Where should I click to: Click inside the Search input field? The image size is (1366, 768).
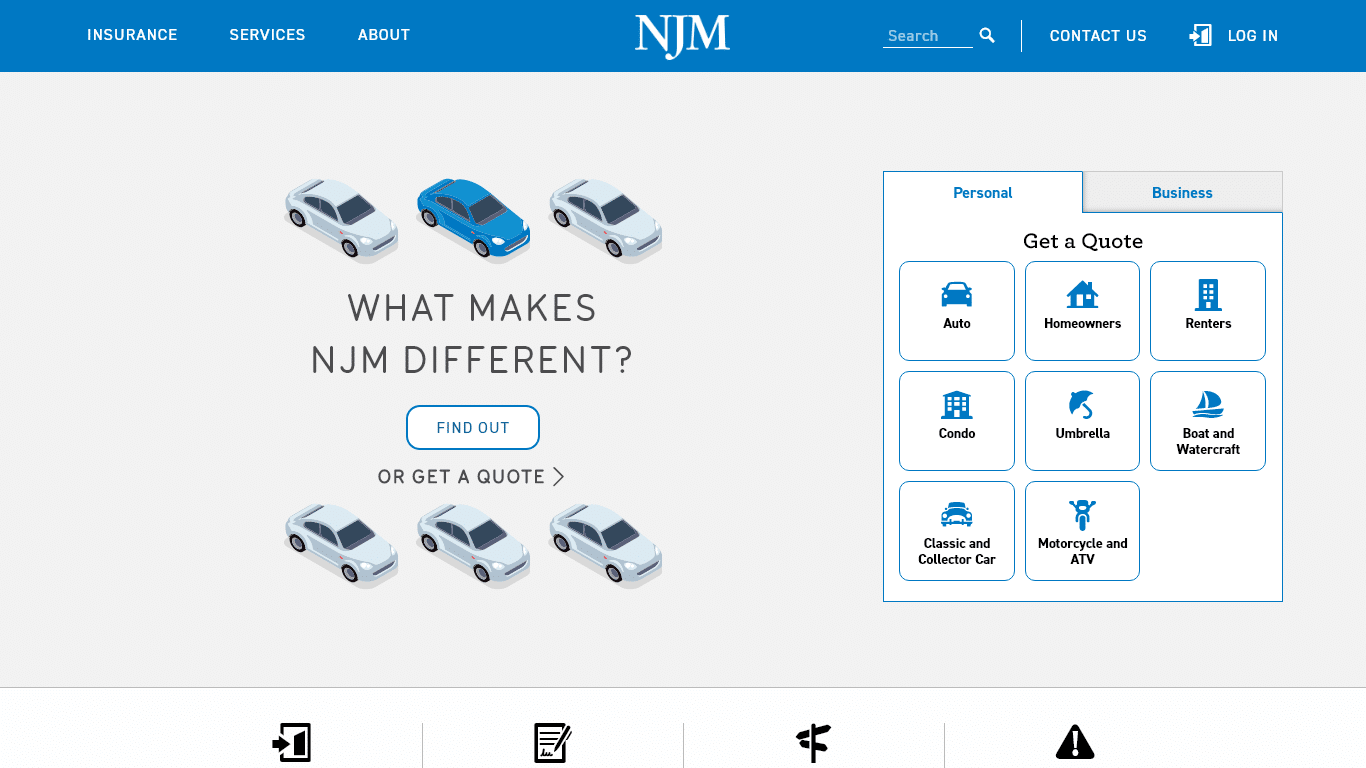(x=925, y=35)
